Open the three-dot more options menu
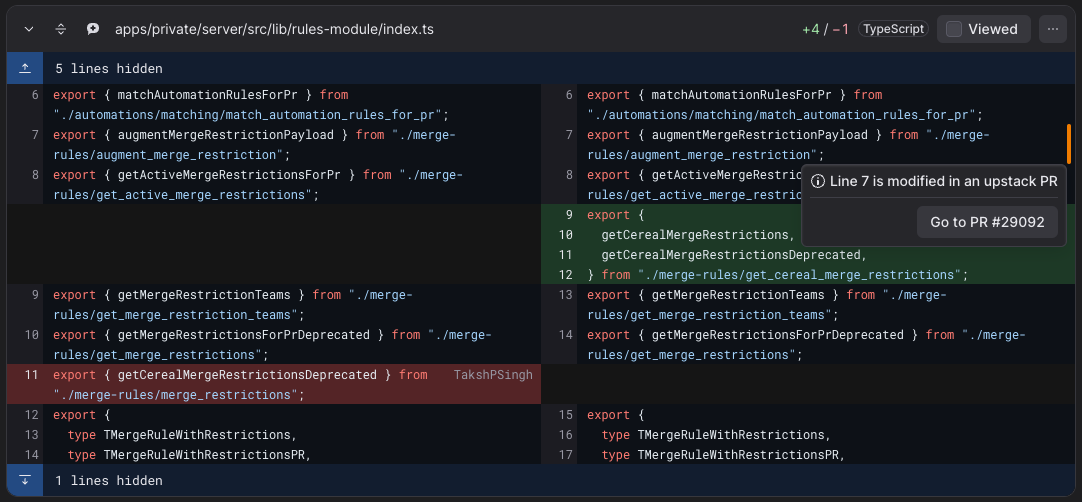The image size is (1082, 502). pyautogui.click(x=1052, y=29)
